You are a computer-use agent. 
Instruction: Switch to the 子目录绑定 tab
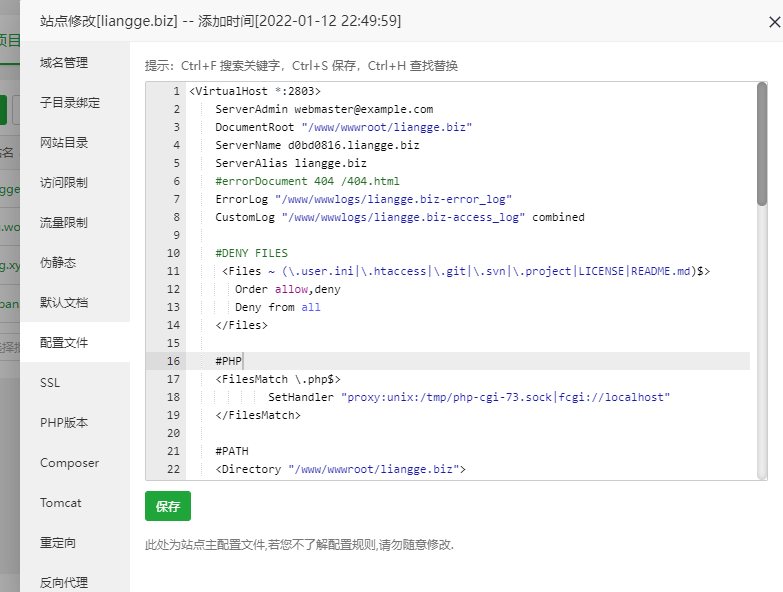click(x=70, y=102)
